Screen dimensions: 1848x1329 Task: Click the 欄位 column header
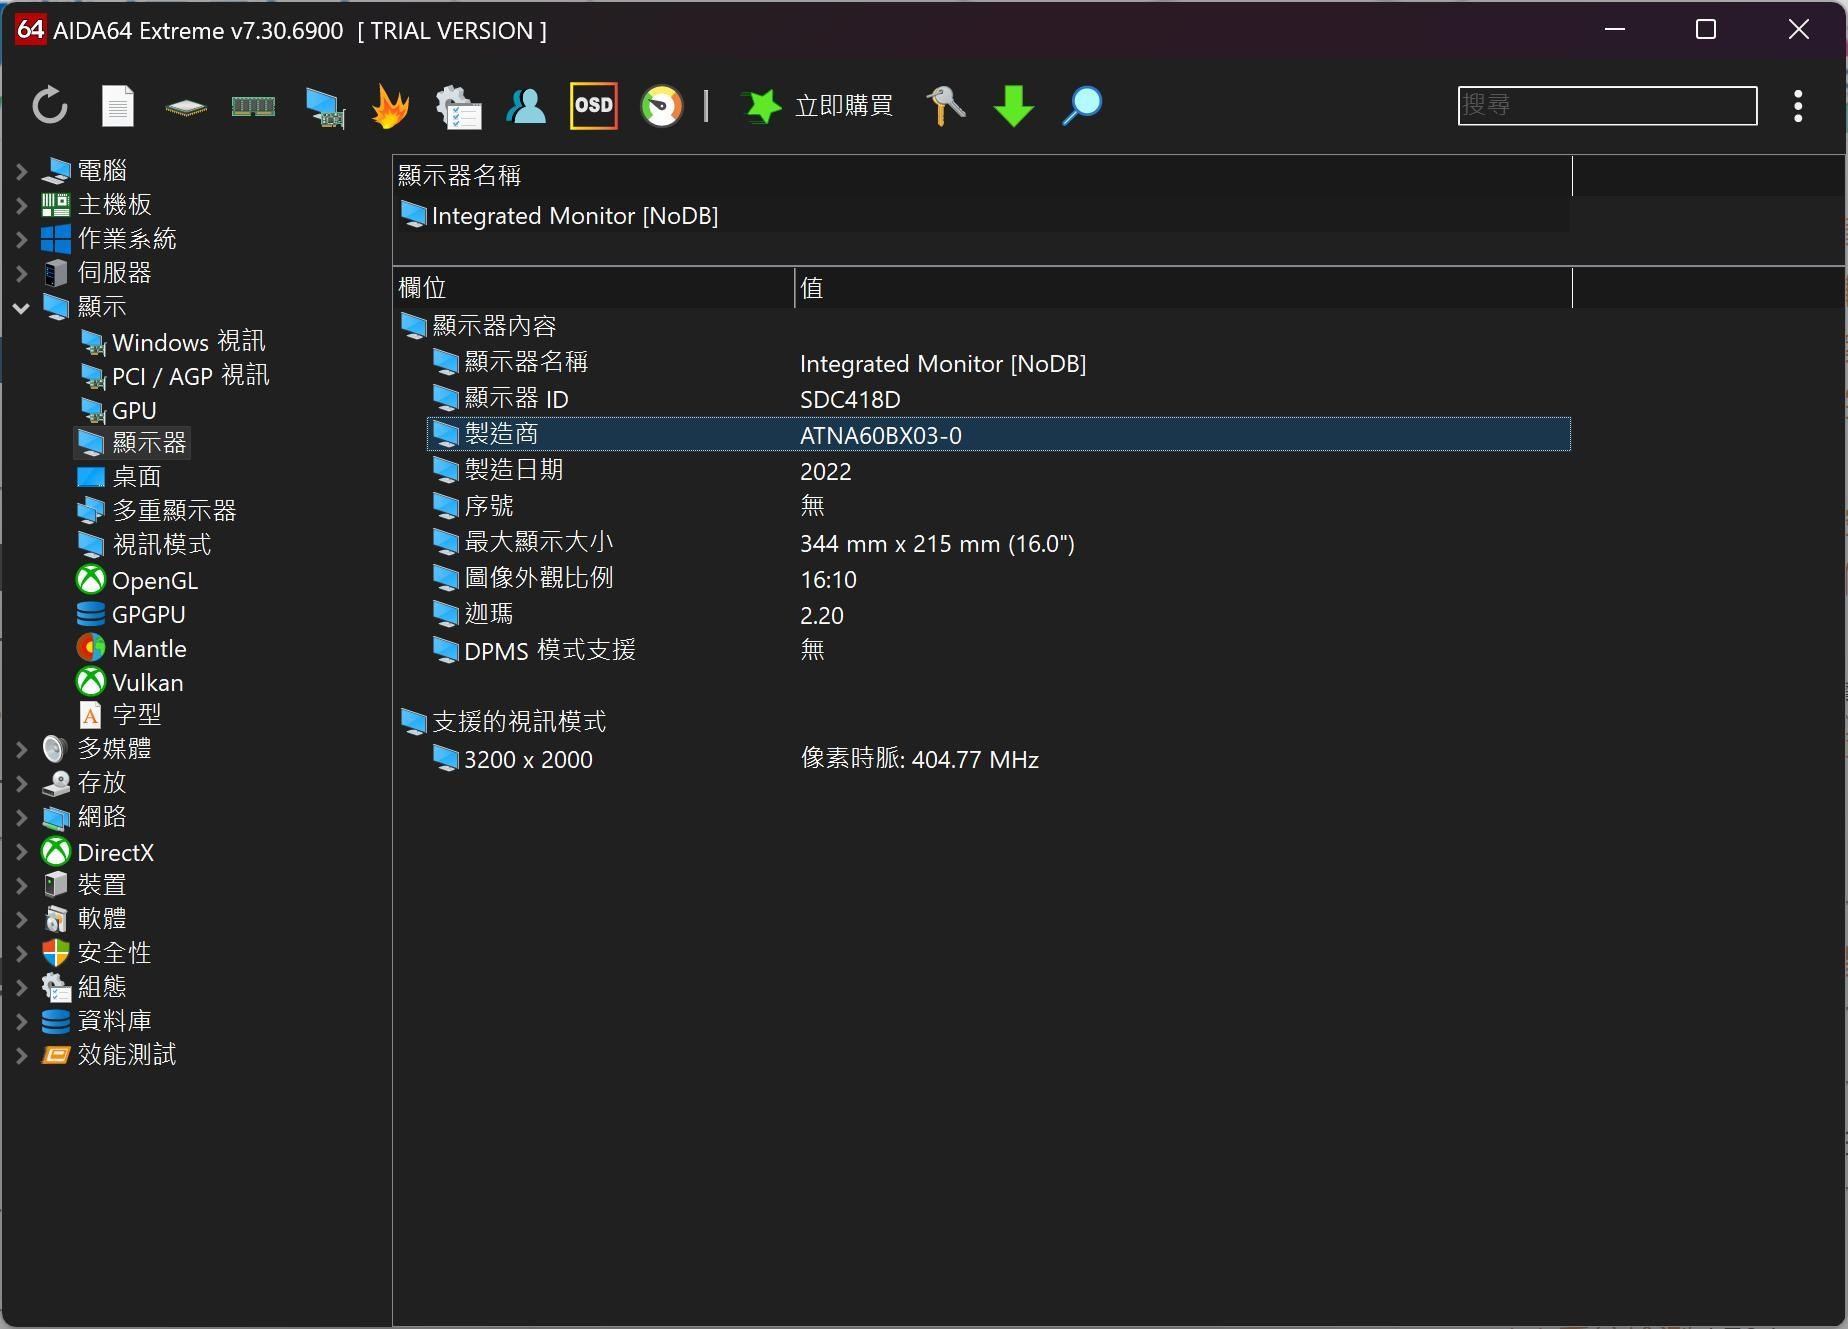pos(594,288)
